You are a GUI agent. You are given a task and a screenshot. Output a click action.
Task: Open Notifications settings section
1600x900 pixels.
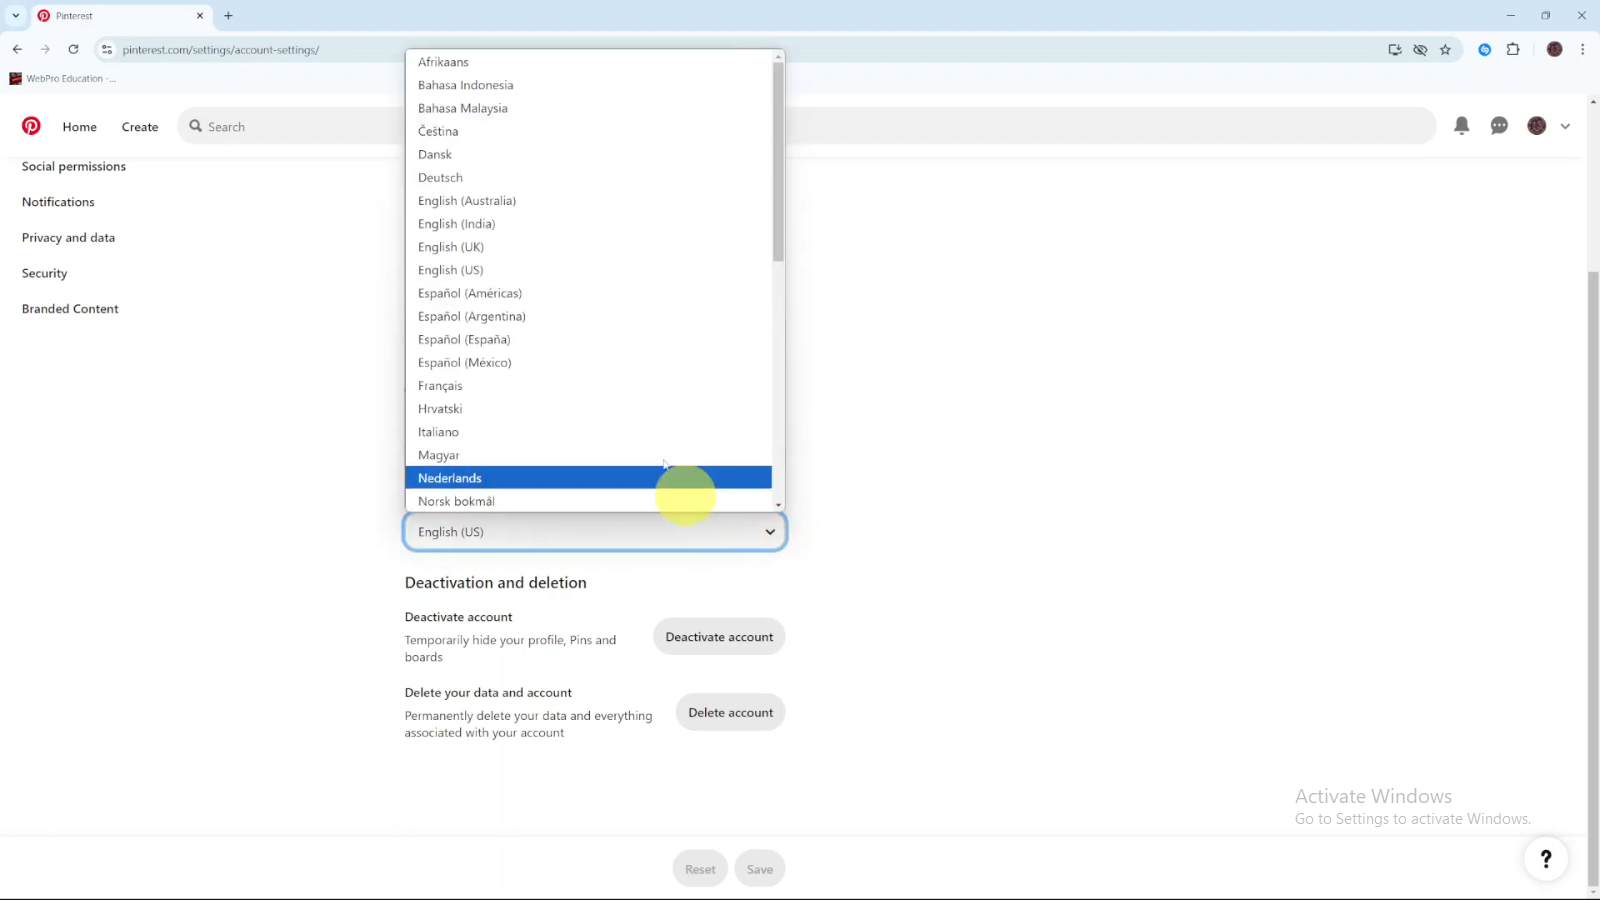click(58, 202)
